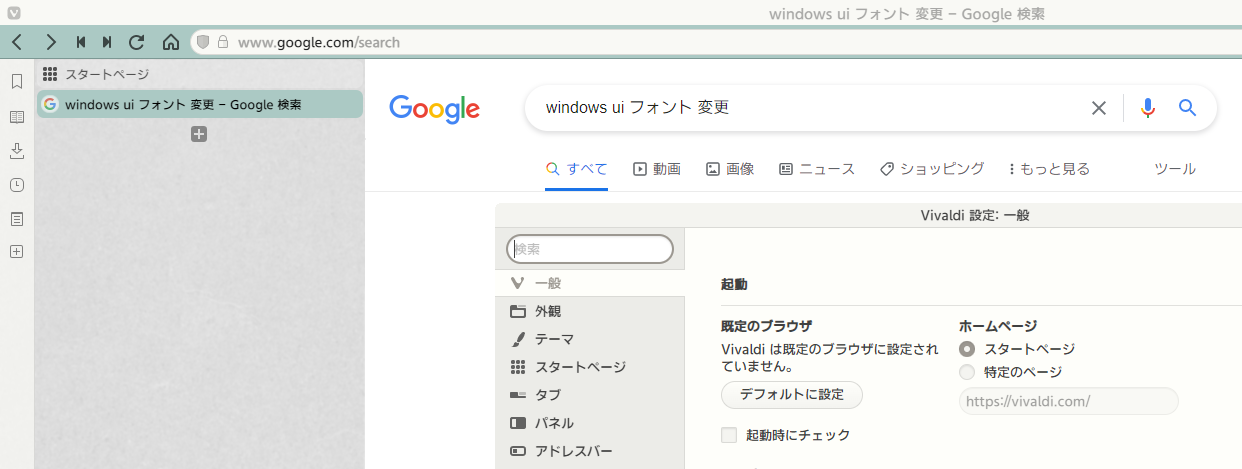Select the 特定のページ radio button
1242x469 pixels.
pos(966,372)
